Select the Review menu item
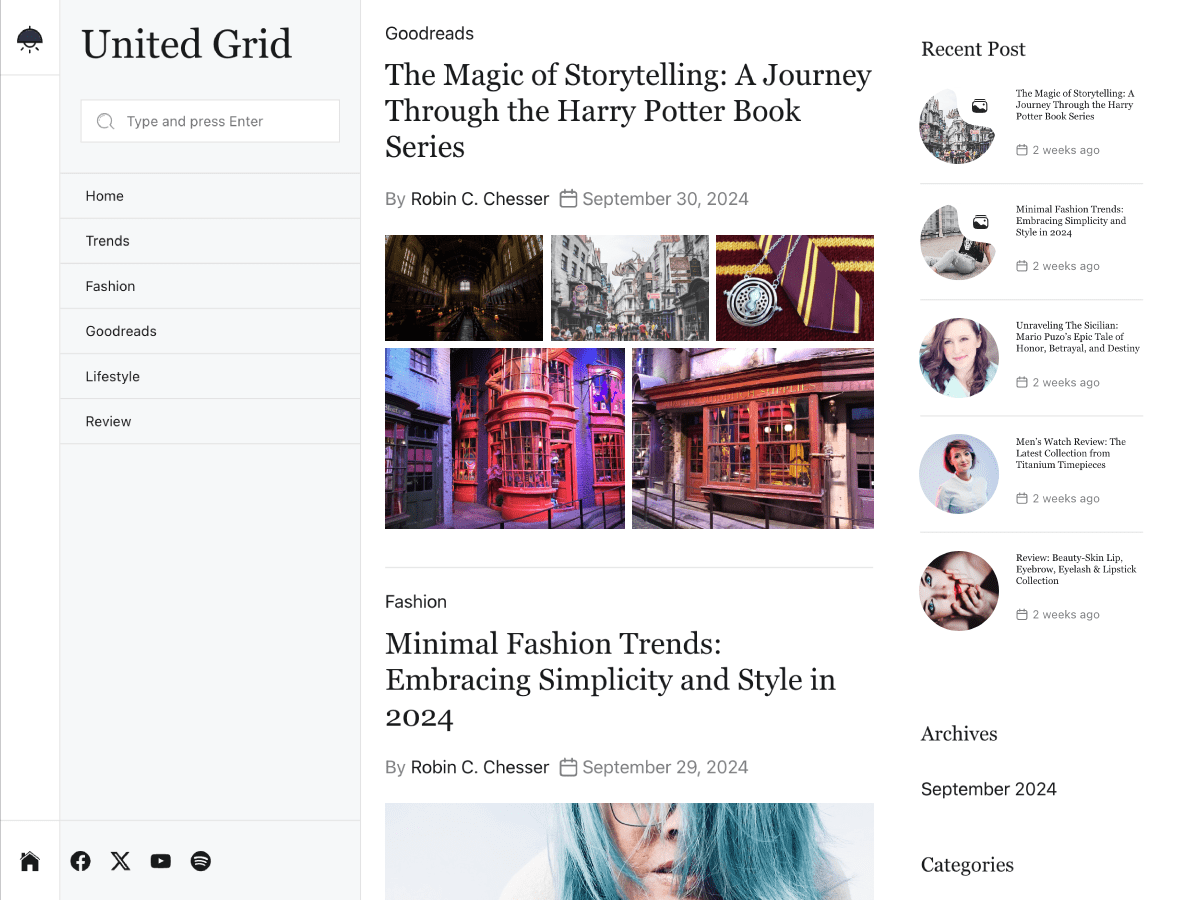 108,421
